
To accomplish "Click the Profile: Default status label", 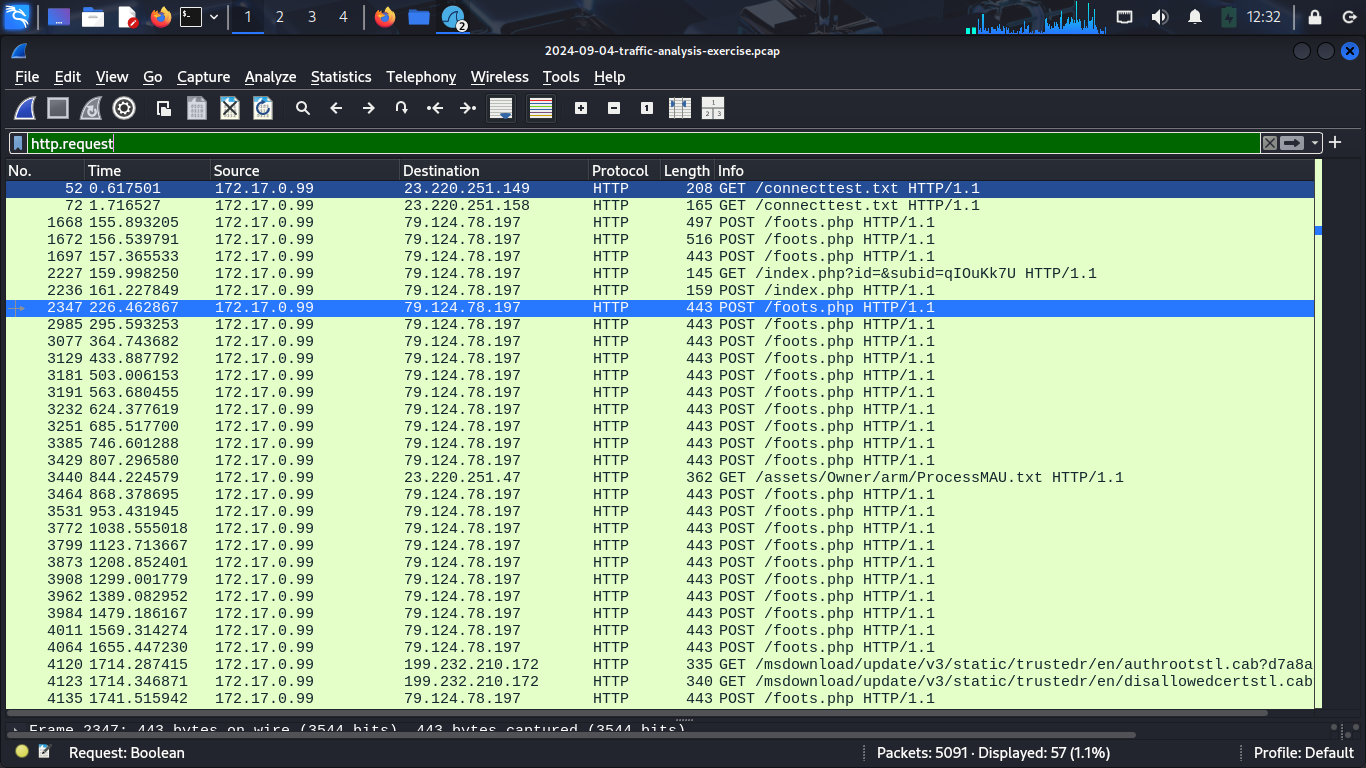I will (1303, 752).
